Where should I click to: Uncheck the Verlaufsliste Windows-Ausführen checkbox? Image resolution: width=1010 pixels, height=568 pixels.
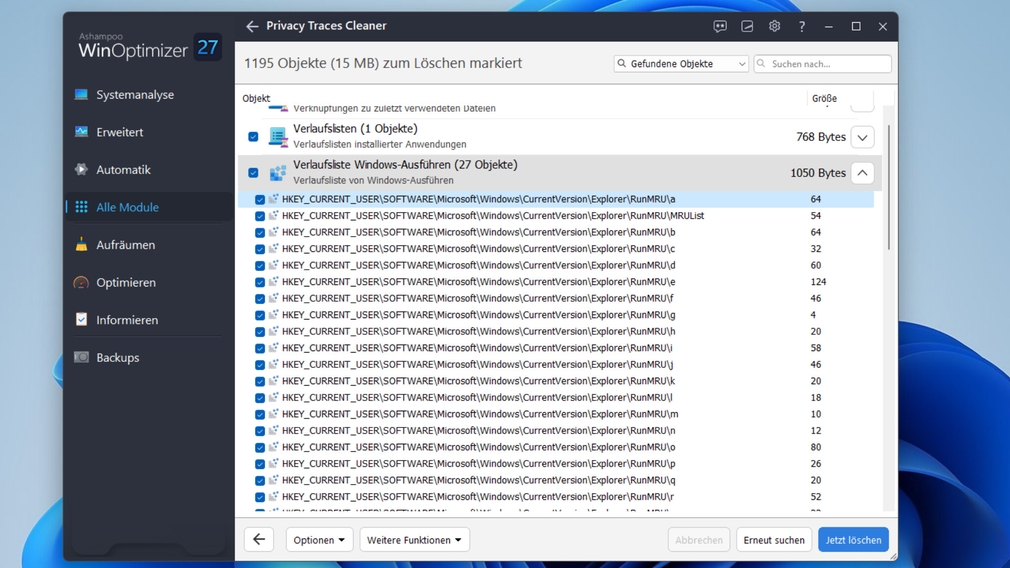pos(253,173)
